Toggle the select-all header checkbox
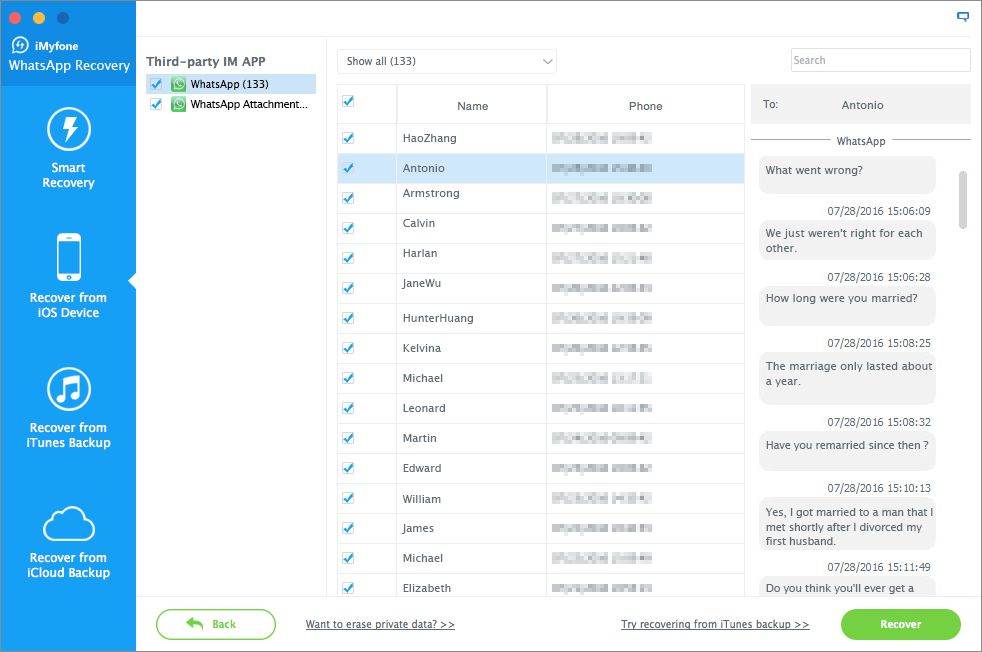Screen dimensions: 982x652 point(348,101)
